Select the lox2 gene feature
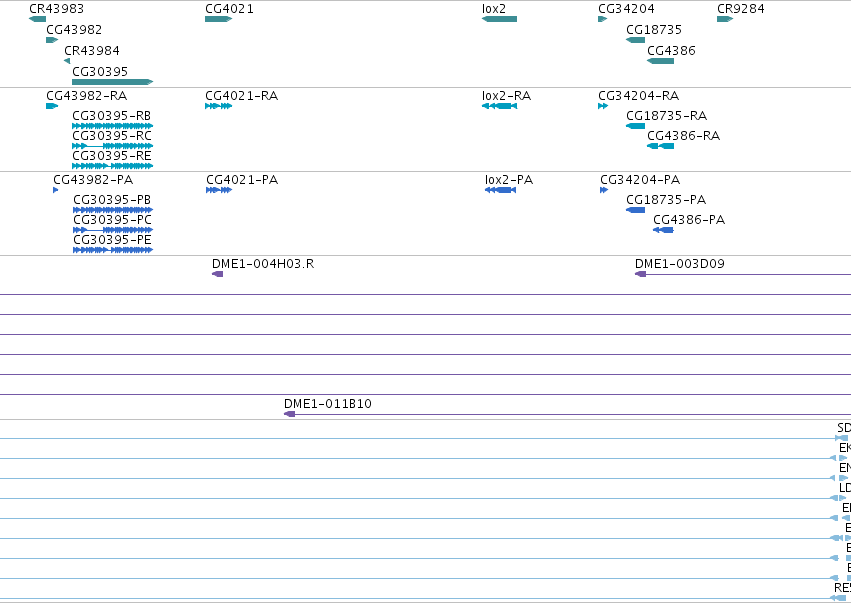This screenshot has width=851, height=603. coord(499,19)
